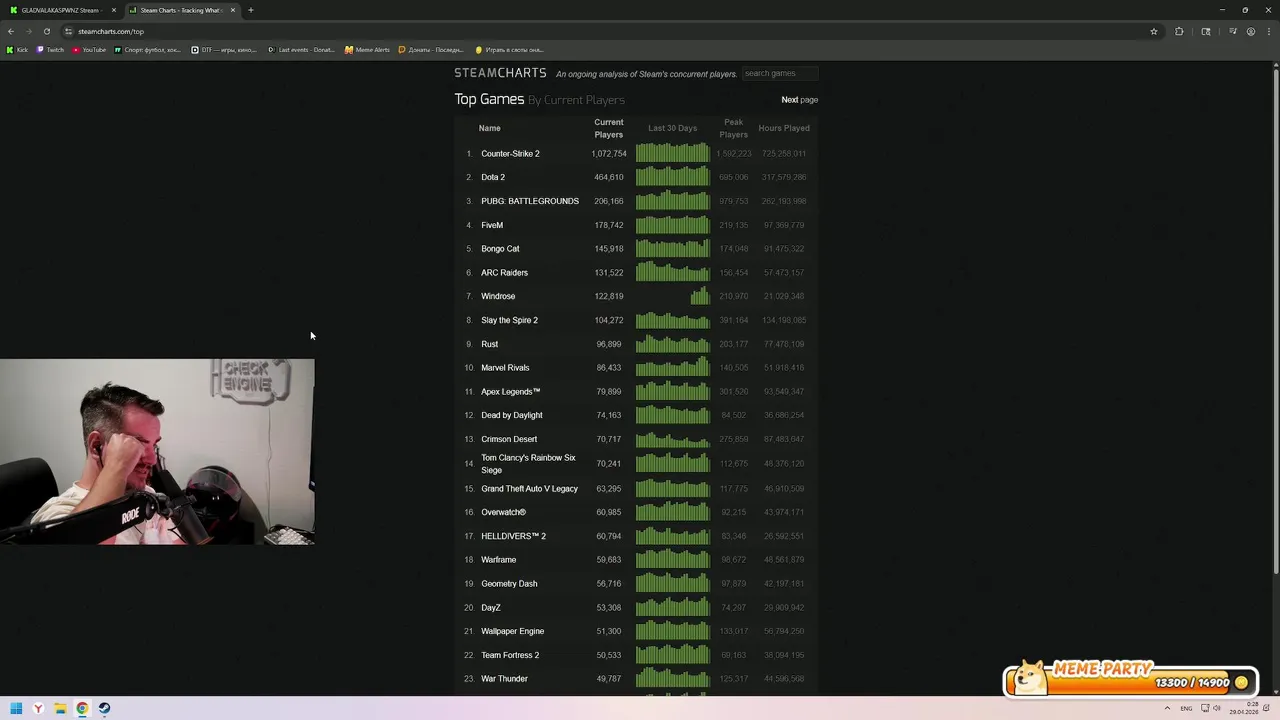Open the ARC Raiders game link
Screen dimensions: 1280x720
(x=504, y=273)
